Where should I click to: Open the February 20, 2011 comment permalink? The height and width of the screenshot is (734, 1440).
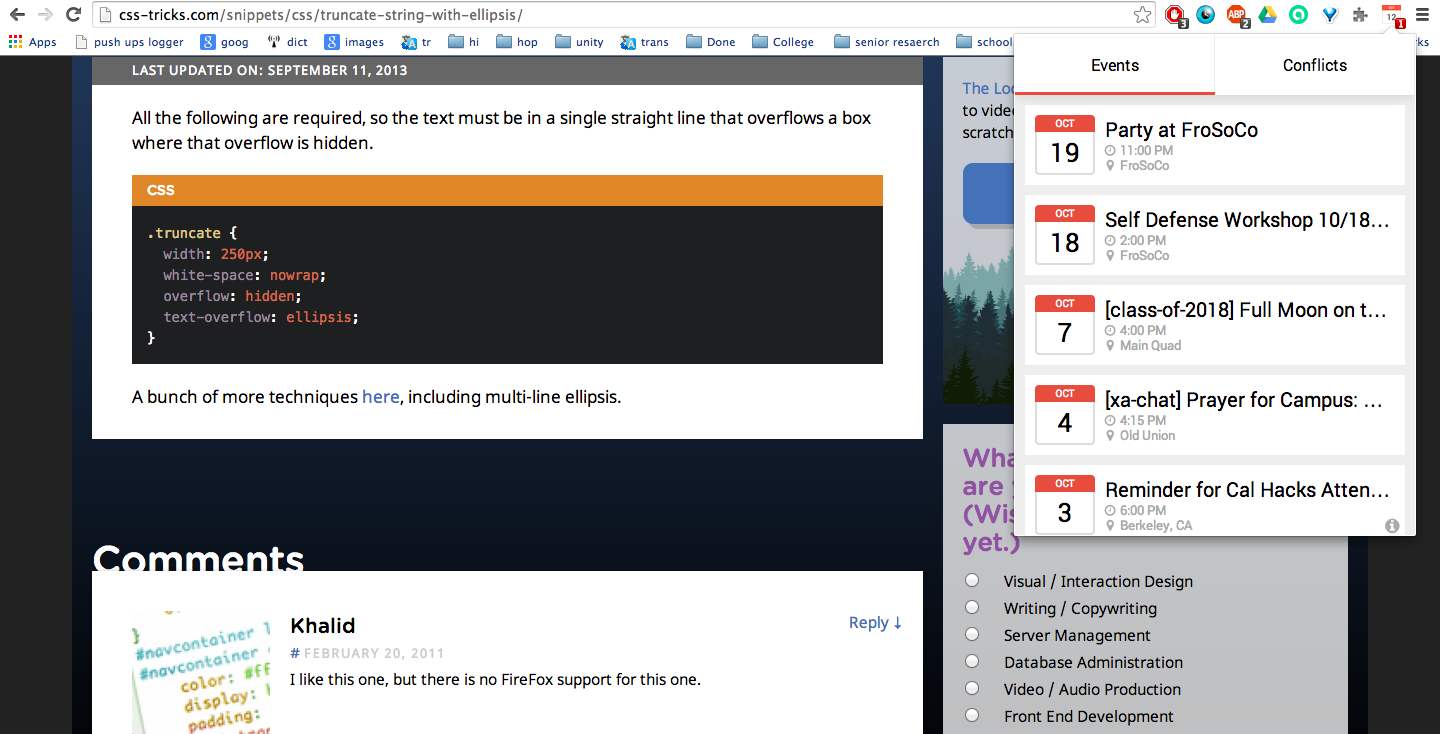[367, 653]
